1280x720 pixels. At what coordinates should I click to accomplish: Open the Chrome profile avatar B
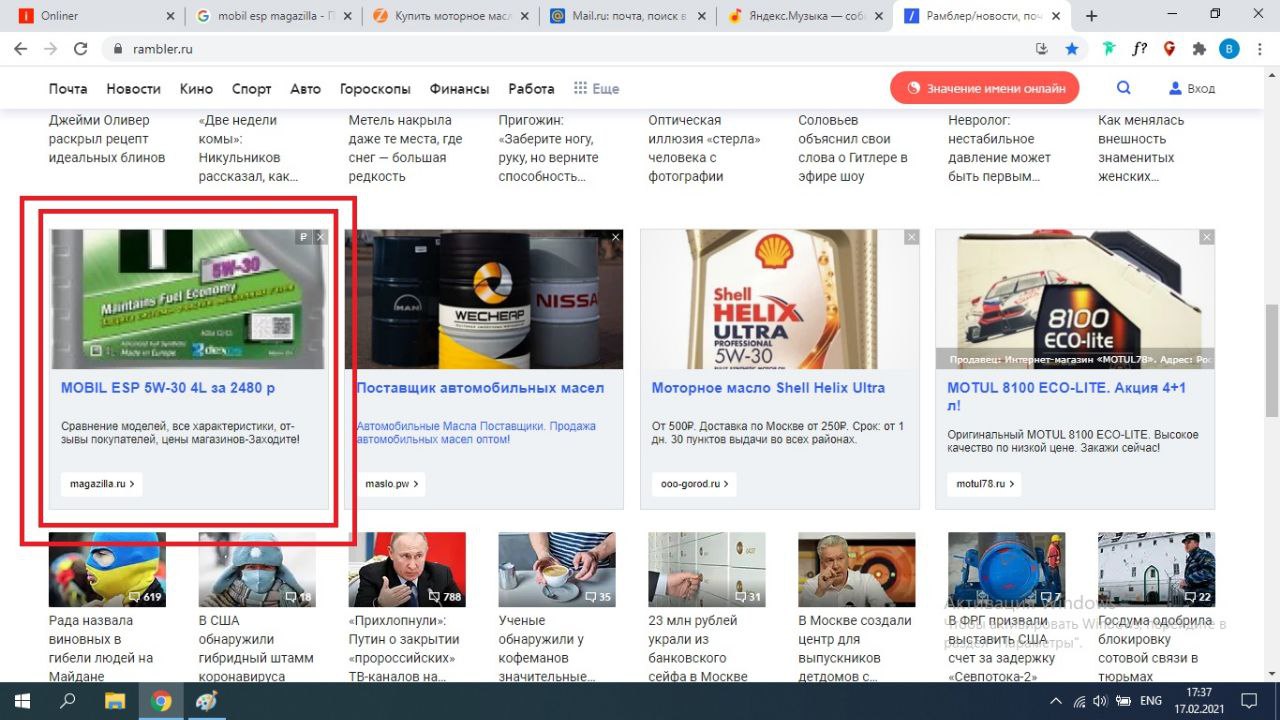(x=1229, y=49)
